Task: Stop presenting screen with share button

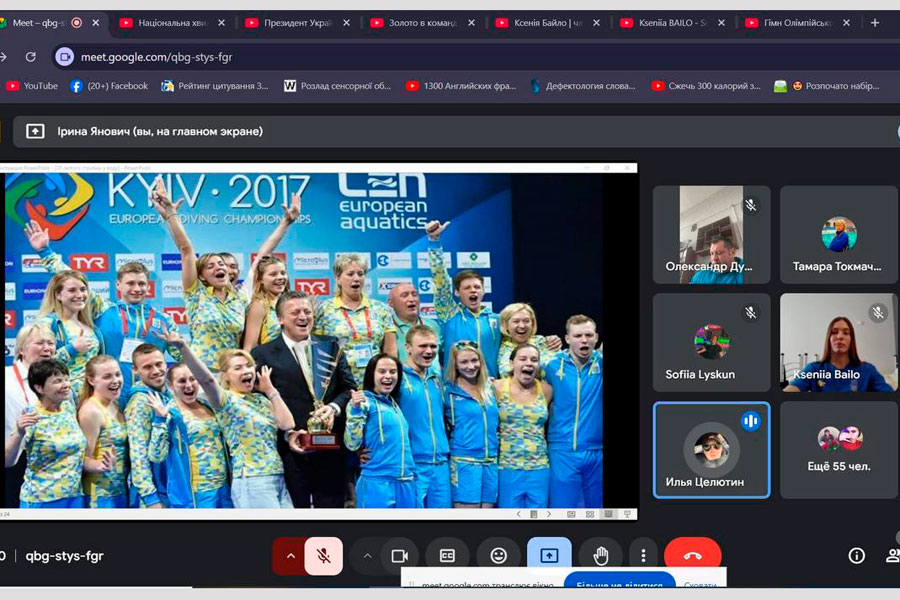Action: click(549, 556)
